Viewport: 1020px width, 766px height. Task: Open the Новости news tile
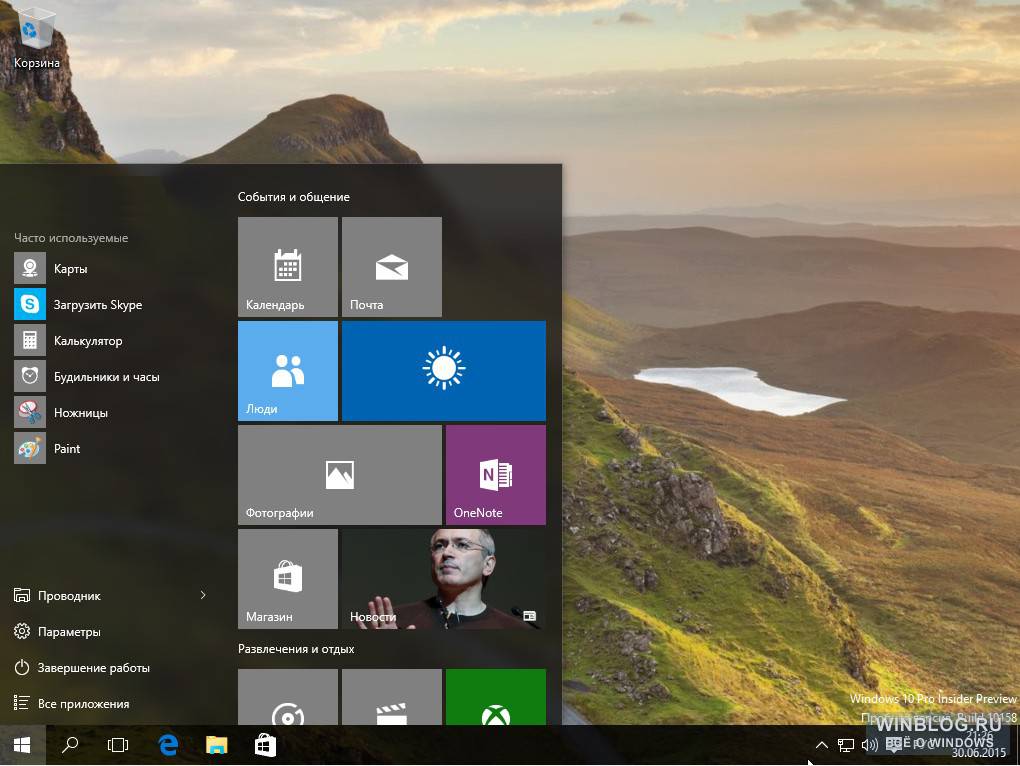[x=444, y=579]
